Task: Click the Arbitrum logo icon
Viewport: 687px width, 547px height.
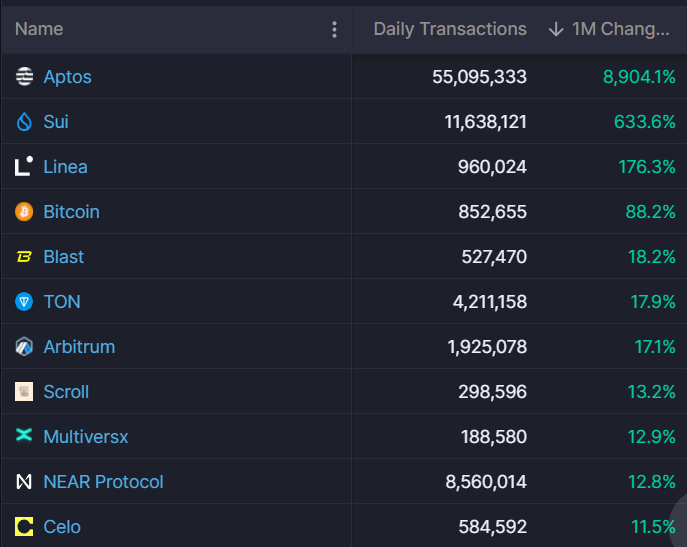Action: coord(24,347)
